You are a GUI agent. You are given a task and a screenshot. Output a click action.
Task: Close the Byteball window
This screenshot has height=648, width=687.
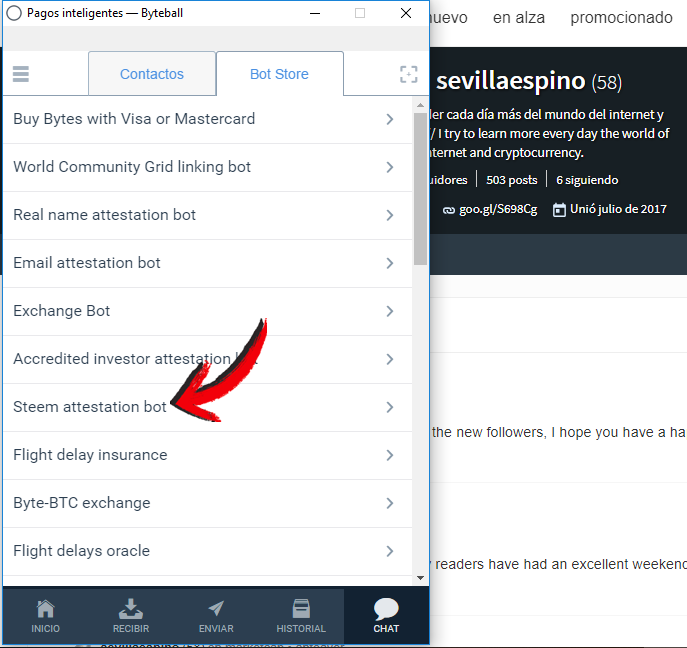click(x=406, y=13)
